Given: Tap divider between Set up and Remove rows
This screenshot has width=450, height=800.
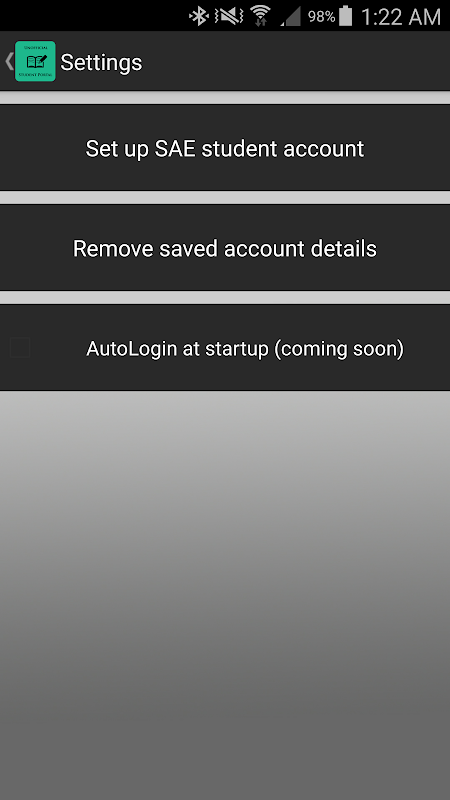Looking at the screenshot, I should tap(225, 197).
